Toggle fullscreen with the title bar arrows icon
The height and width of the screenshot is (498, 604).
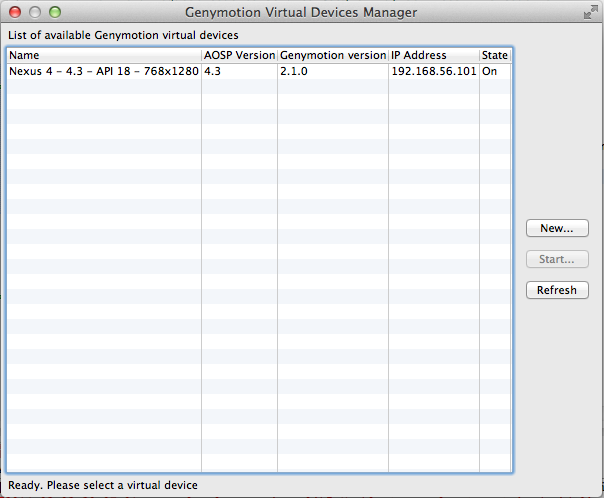[x=591, y=12]
